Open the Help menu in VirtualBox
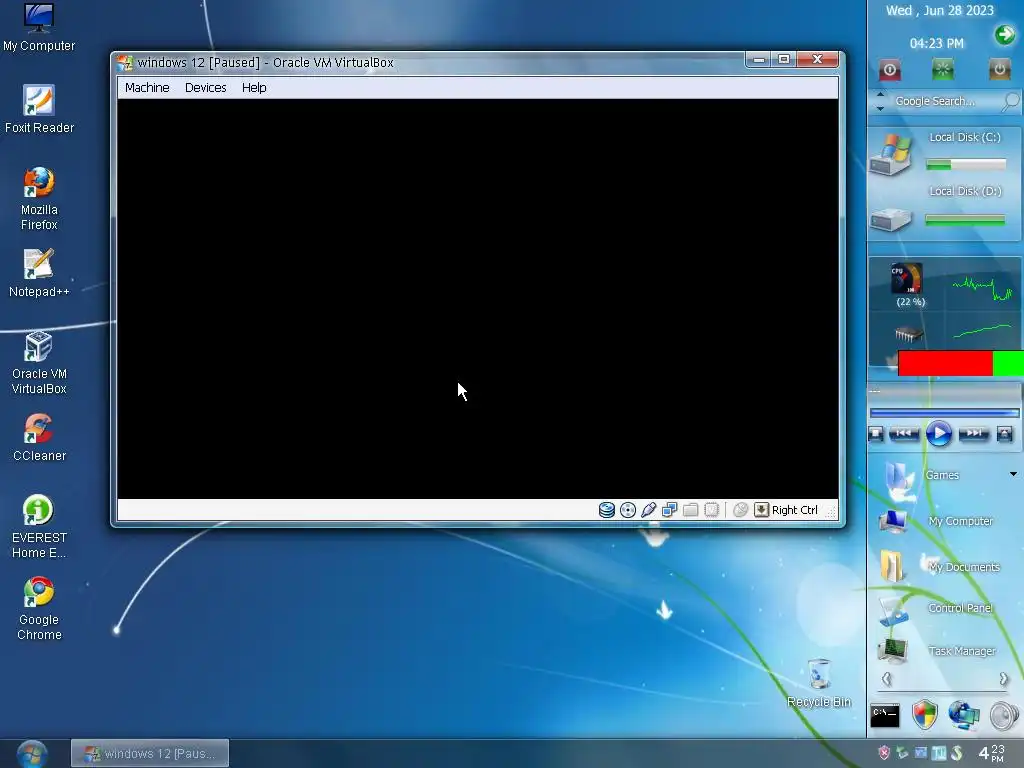The width and height of the screenshot is (1024, 768). tap(254, 88)
